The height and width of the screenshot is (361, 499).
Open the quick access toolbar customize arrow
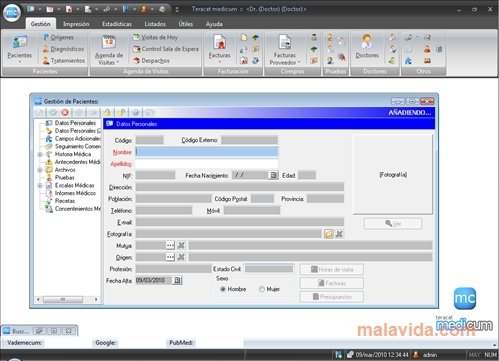click(177, 9)
